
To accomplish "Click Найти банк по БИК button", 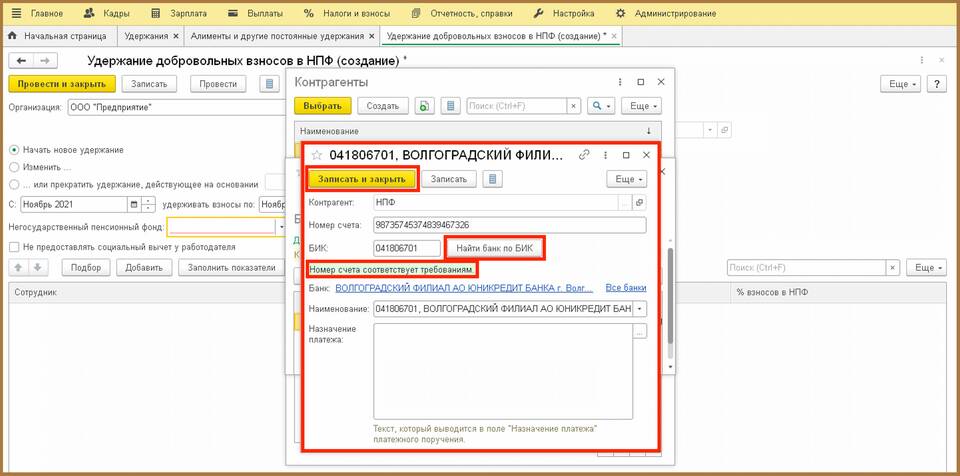I will click(x=495, y=248).
